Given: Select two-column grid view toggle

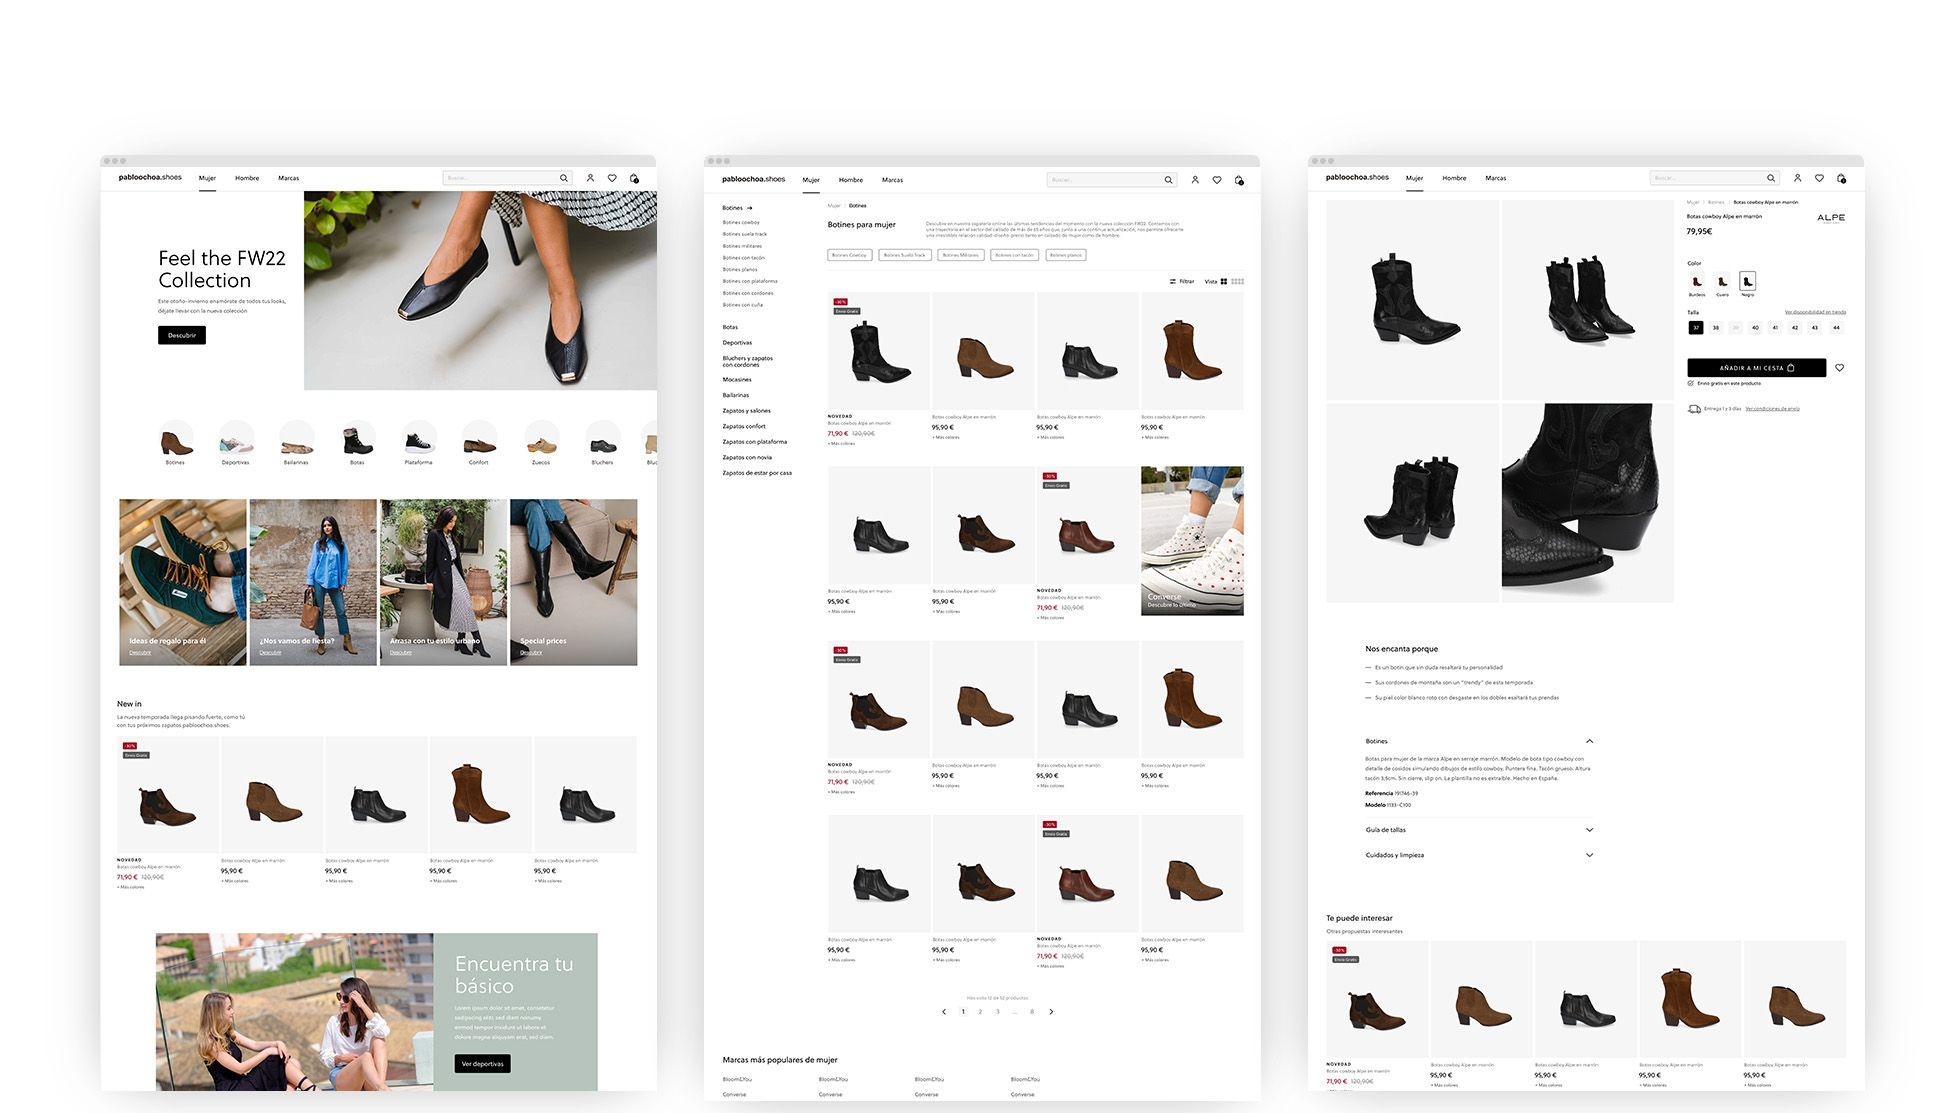Looking at the screenshot, I should [1223, 281].
